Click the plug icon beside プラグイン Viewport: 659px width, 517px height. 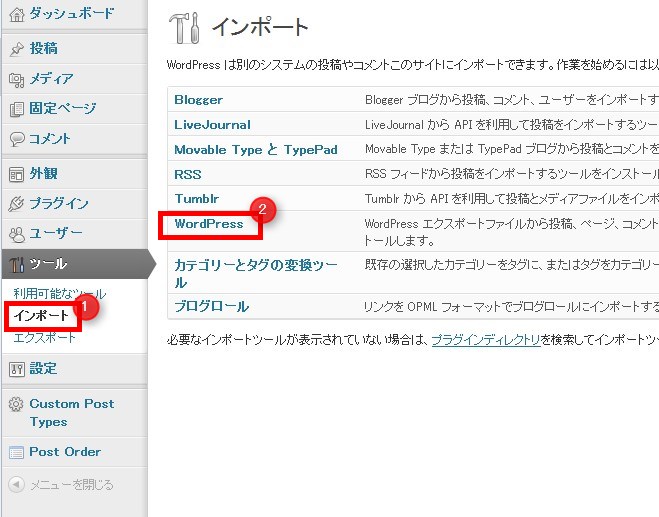pyautogui.click(x=17, y=204)
